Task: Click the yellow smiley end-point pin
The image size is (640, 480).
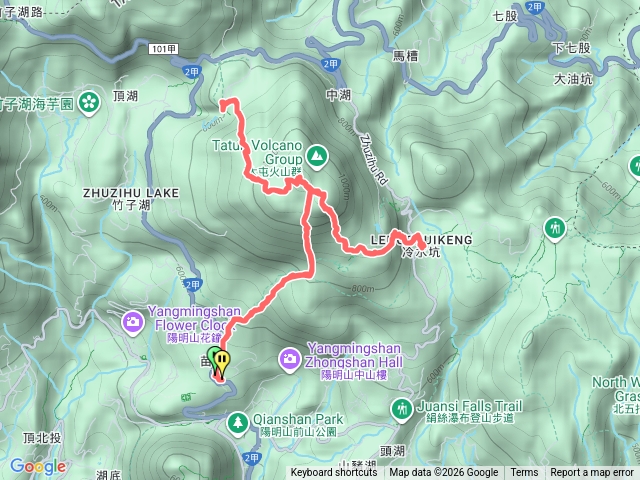Action: (x=222, y=362)
